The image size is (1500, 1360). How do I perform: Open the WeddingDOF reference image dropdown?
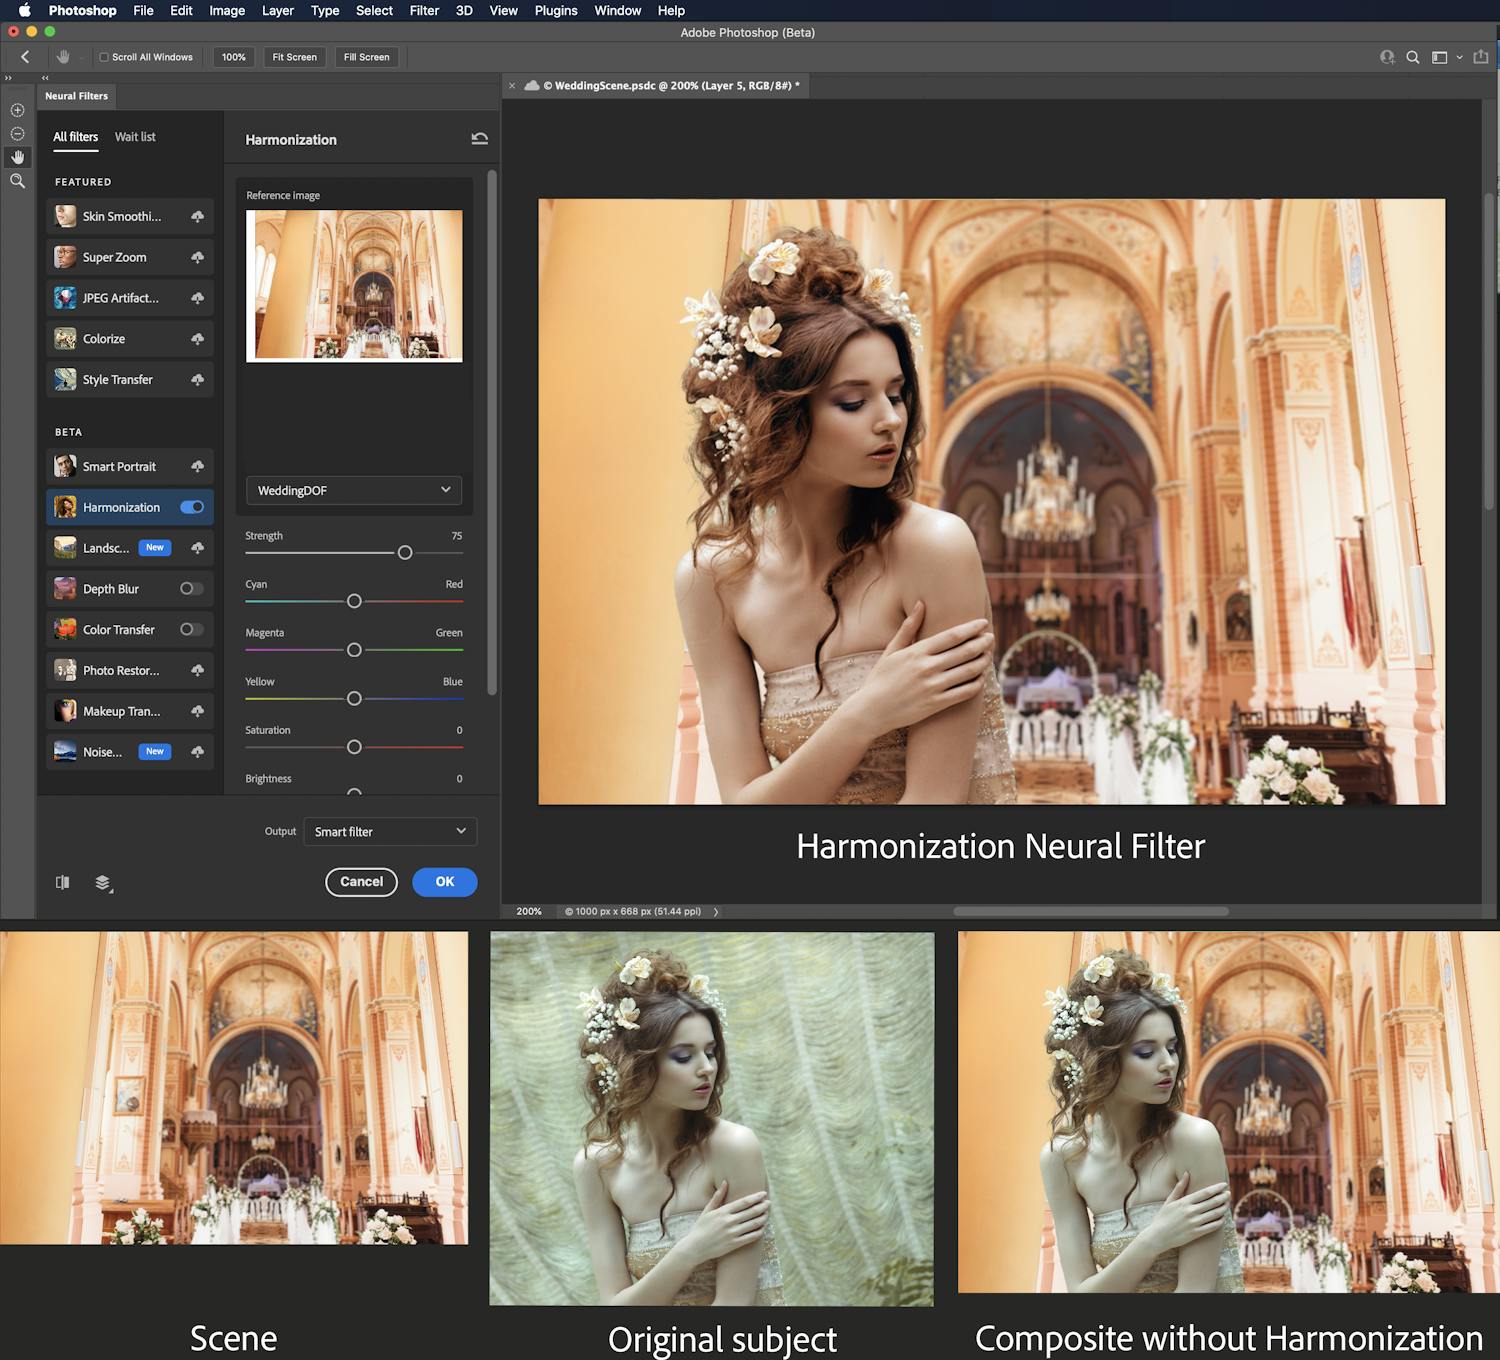click(354, 490)
